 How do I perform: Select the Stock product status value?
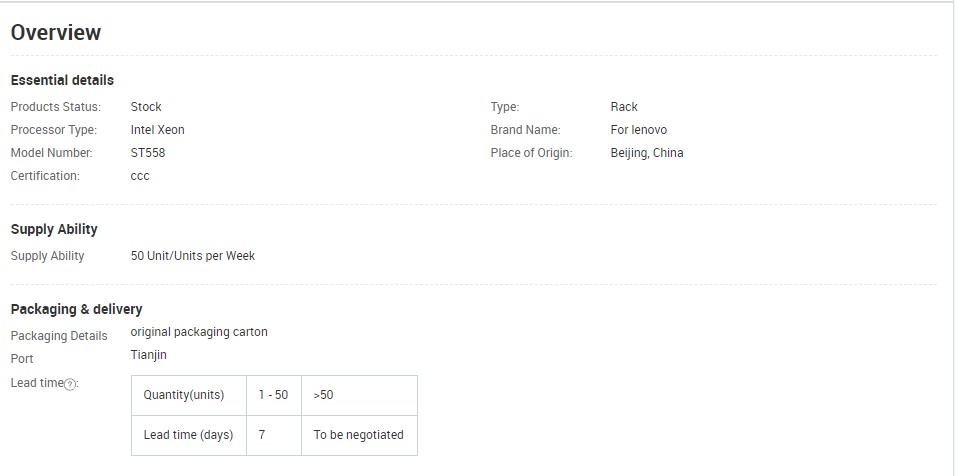click(146, 107)
